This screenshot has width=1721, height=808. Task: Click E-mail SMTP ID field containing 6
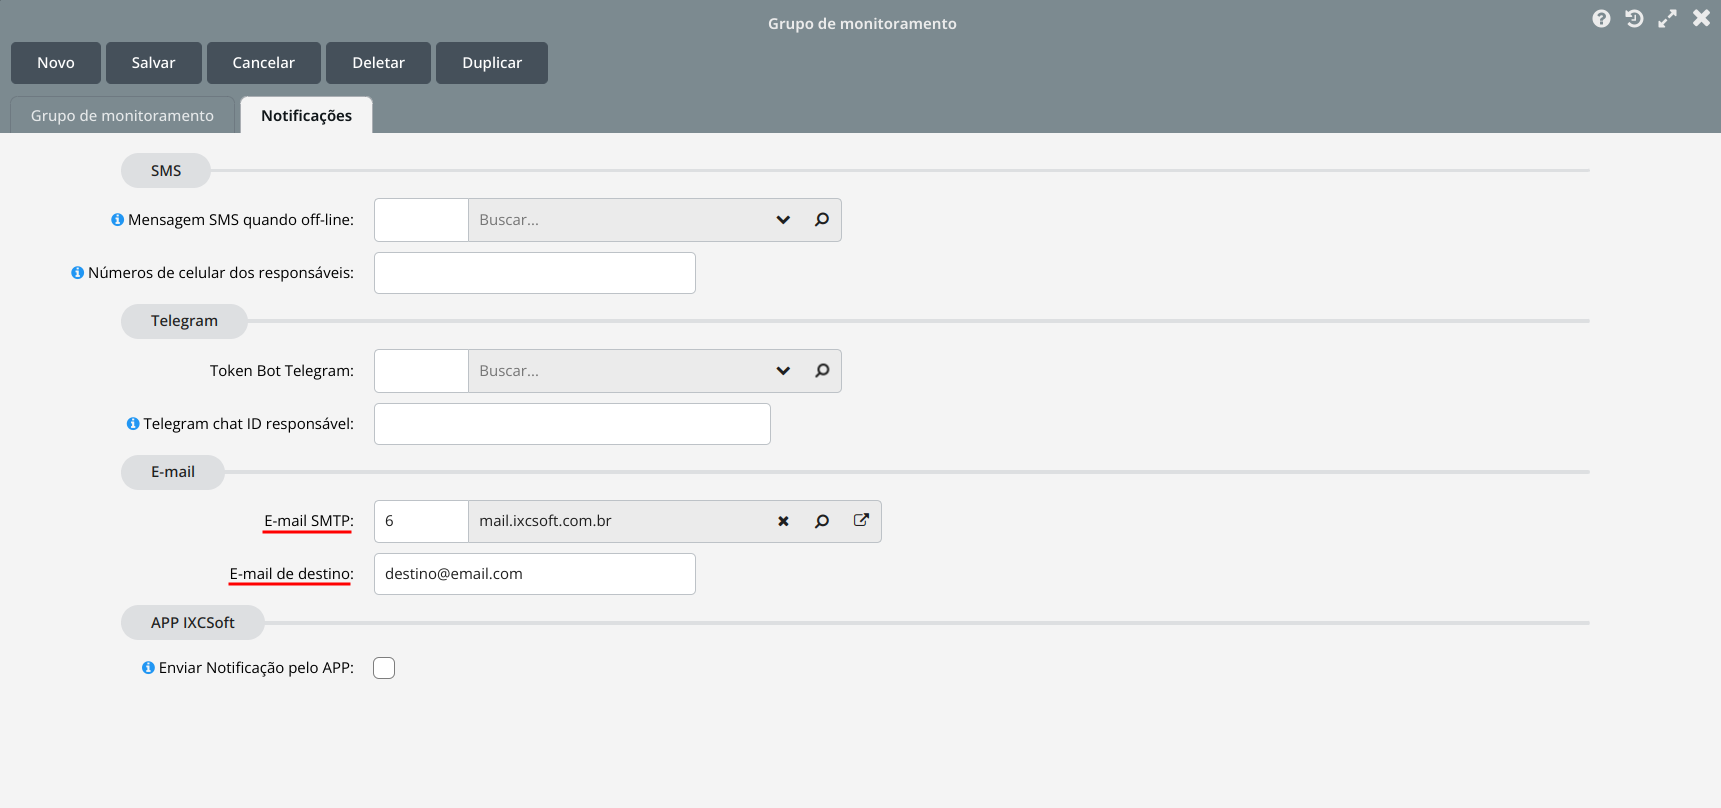[421, 521]
